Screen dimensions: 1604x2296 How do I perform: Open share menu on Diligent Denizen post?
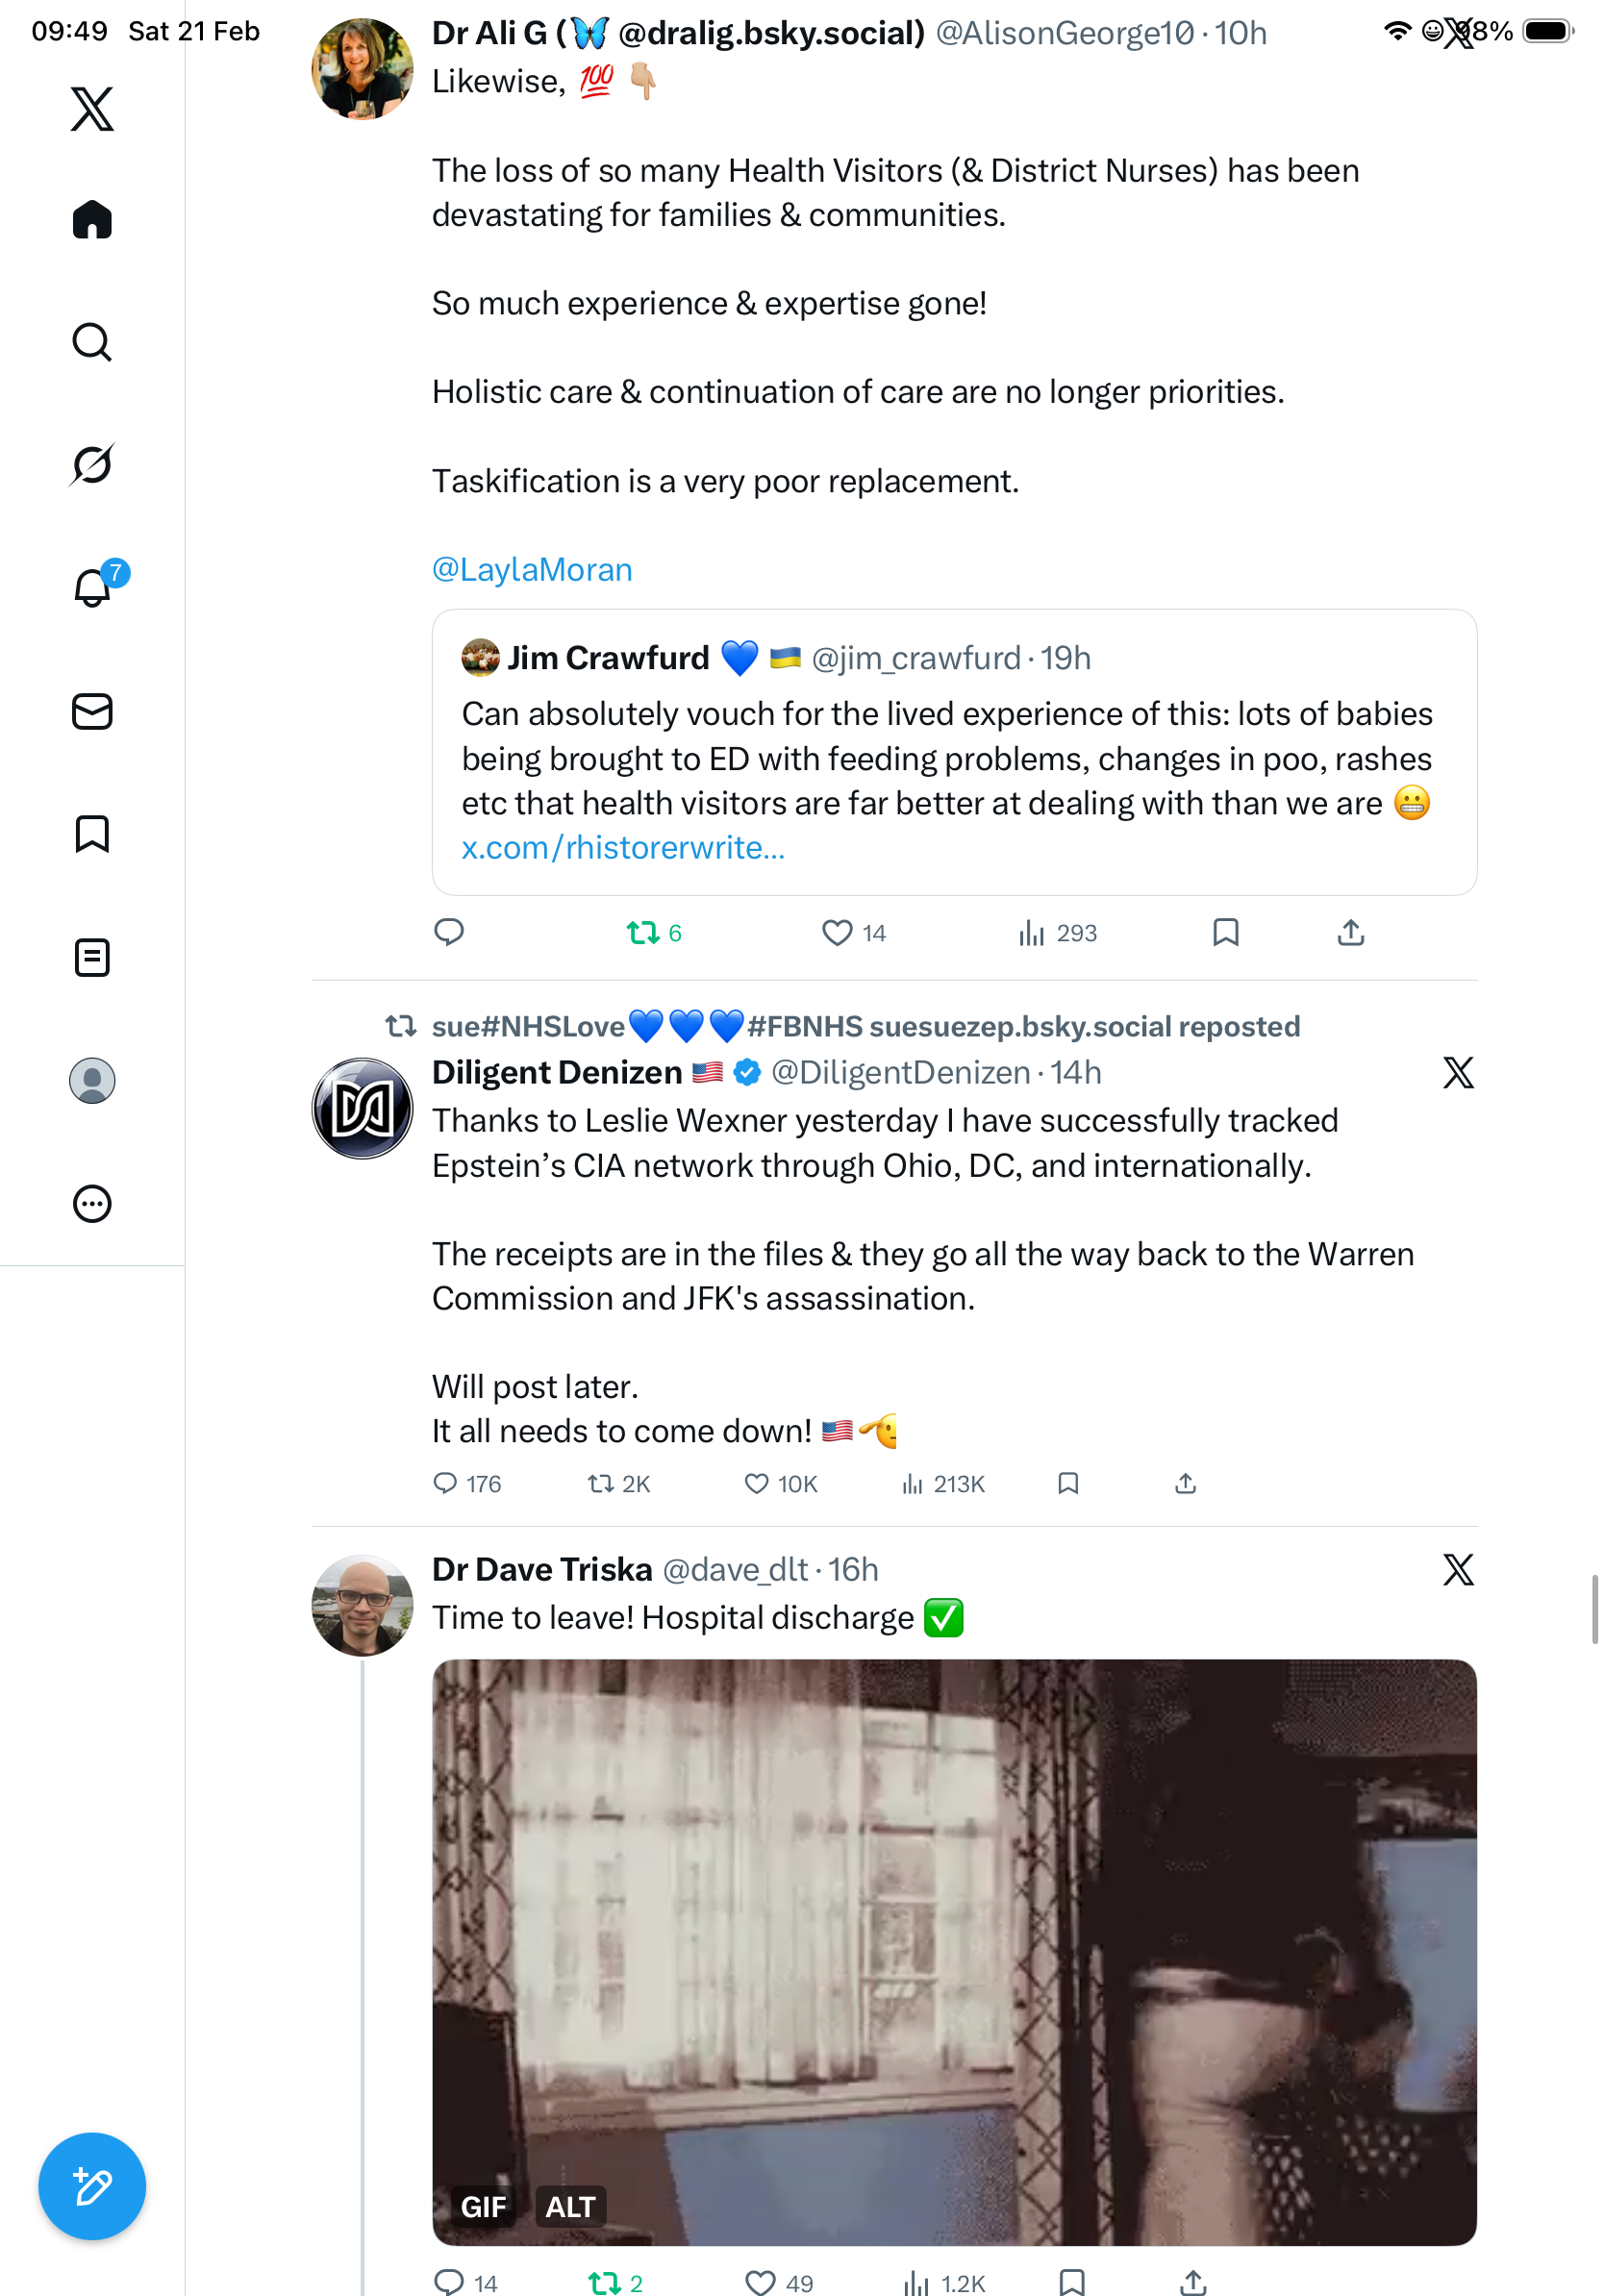point(1185,1483)
